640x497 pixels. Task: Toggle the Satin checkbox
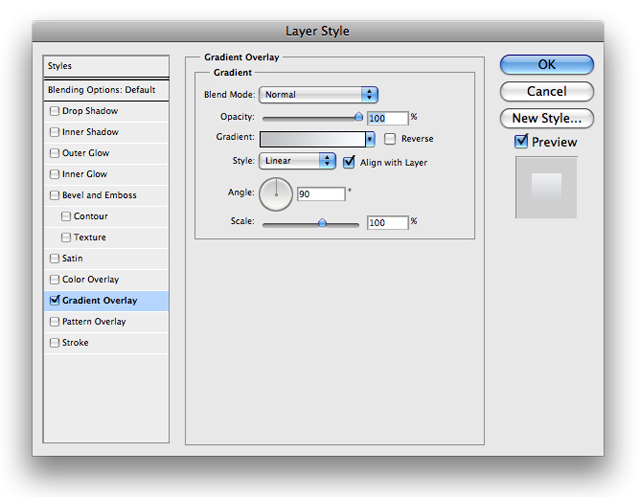[x=54, y=258]
